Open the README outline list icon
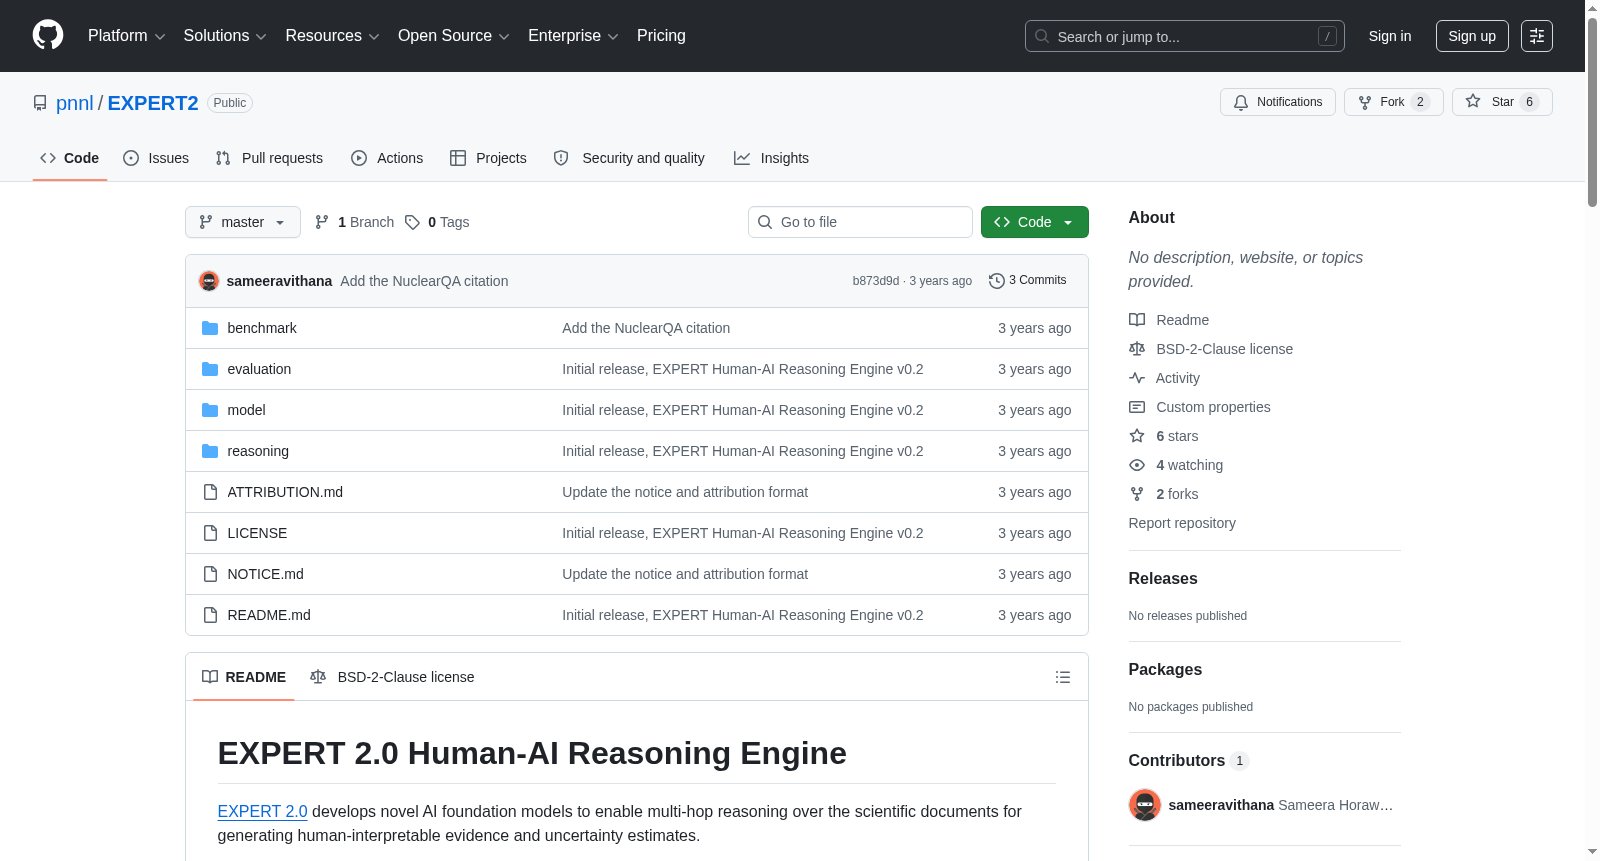1600x861 pixels. (1063, 677)
